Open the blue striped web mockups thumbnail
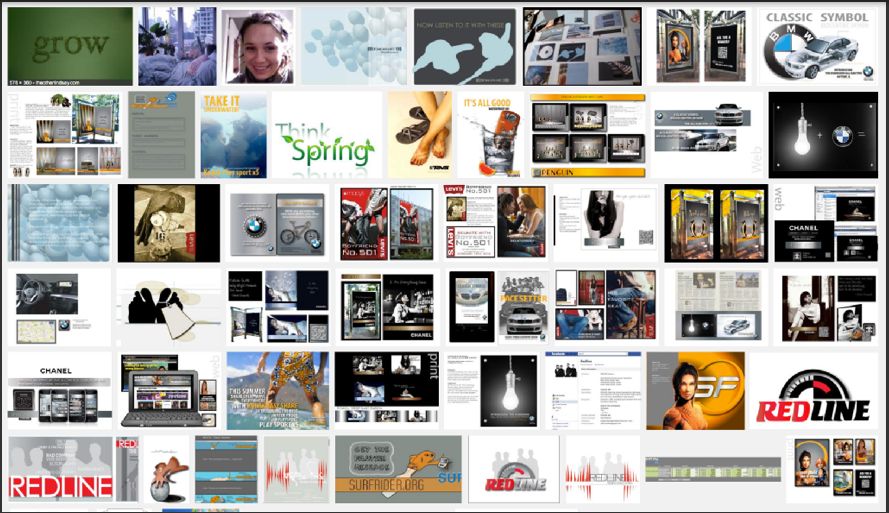This screenshot has width=889, height=513. tap(226, 469)
